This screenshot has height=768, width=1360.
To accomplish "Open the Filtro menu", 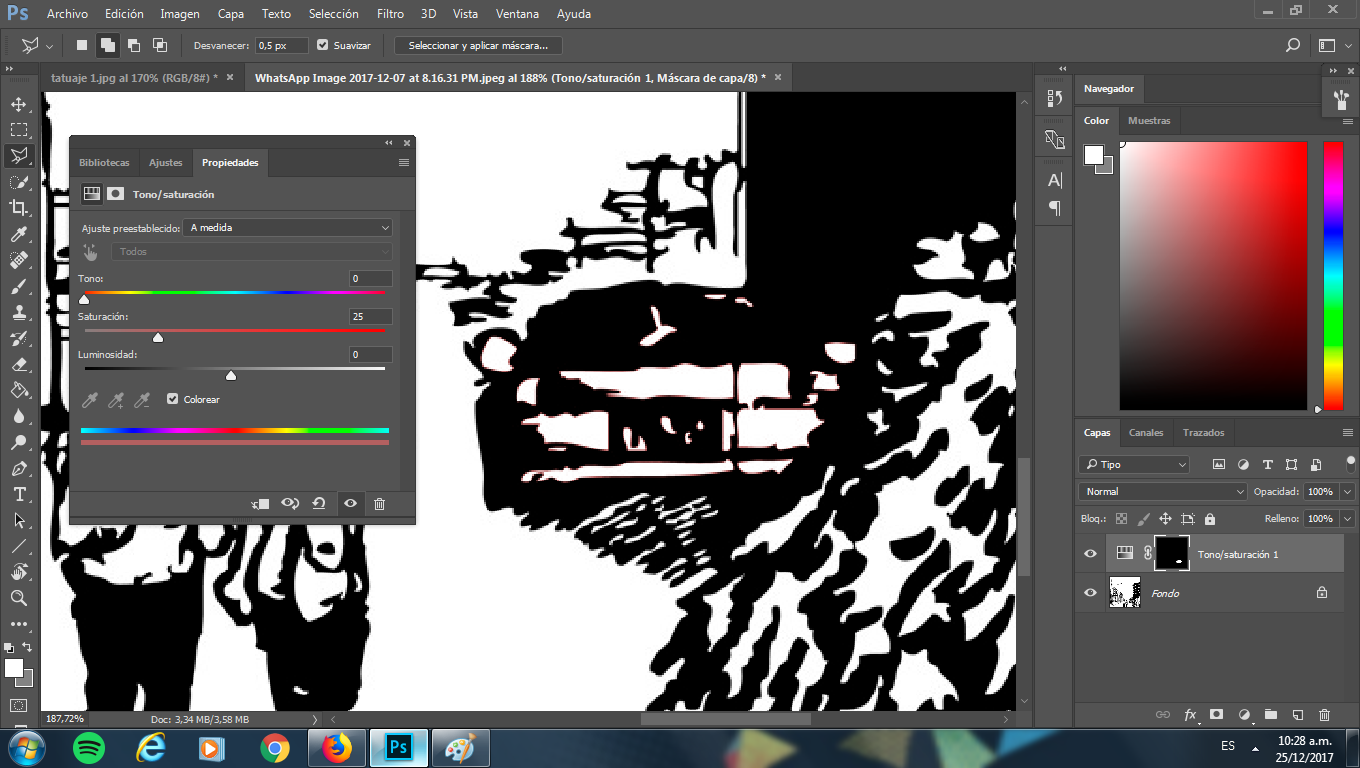I will tap(391, 14).
